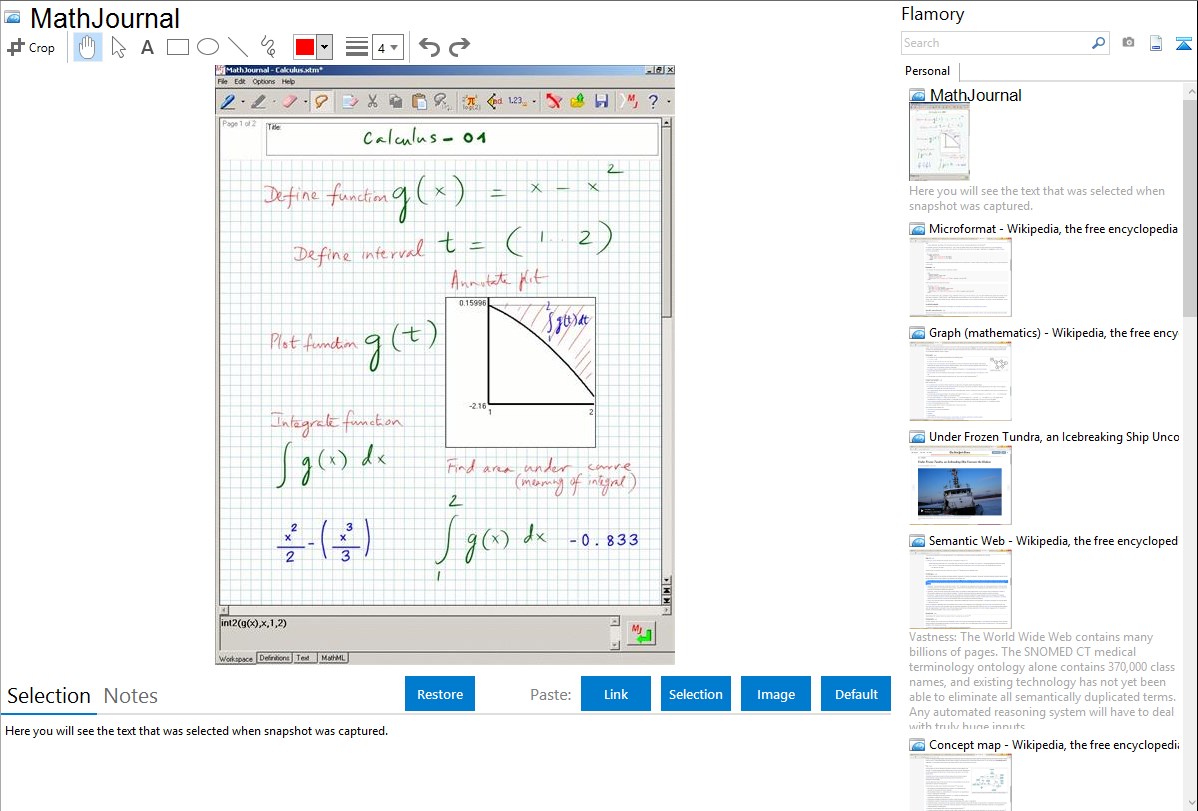Click the 1.23 numeric format icon

tap(516, 101)
